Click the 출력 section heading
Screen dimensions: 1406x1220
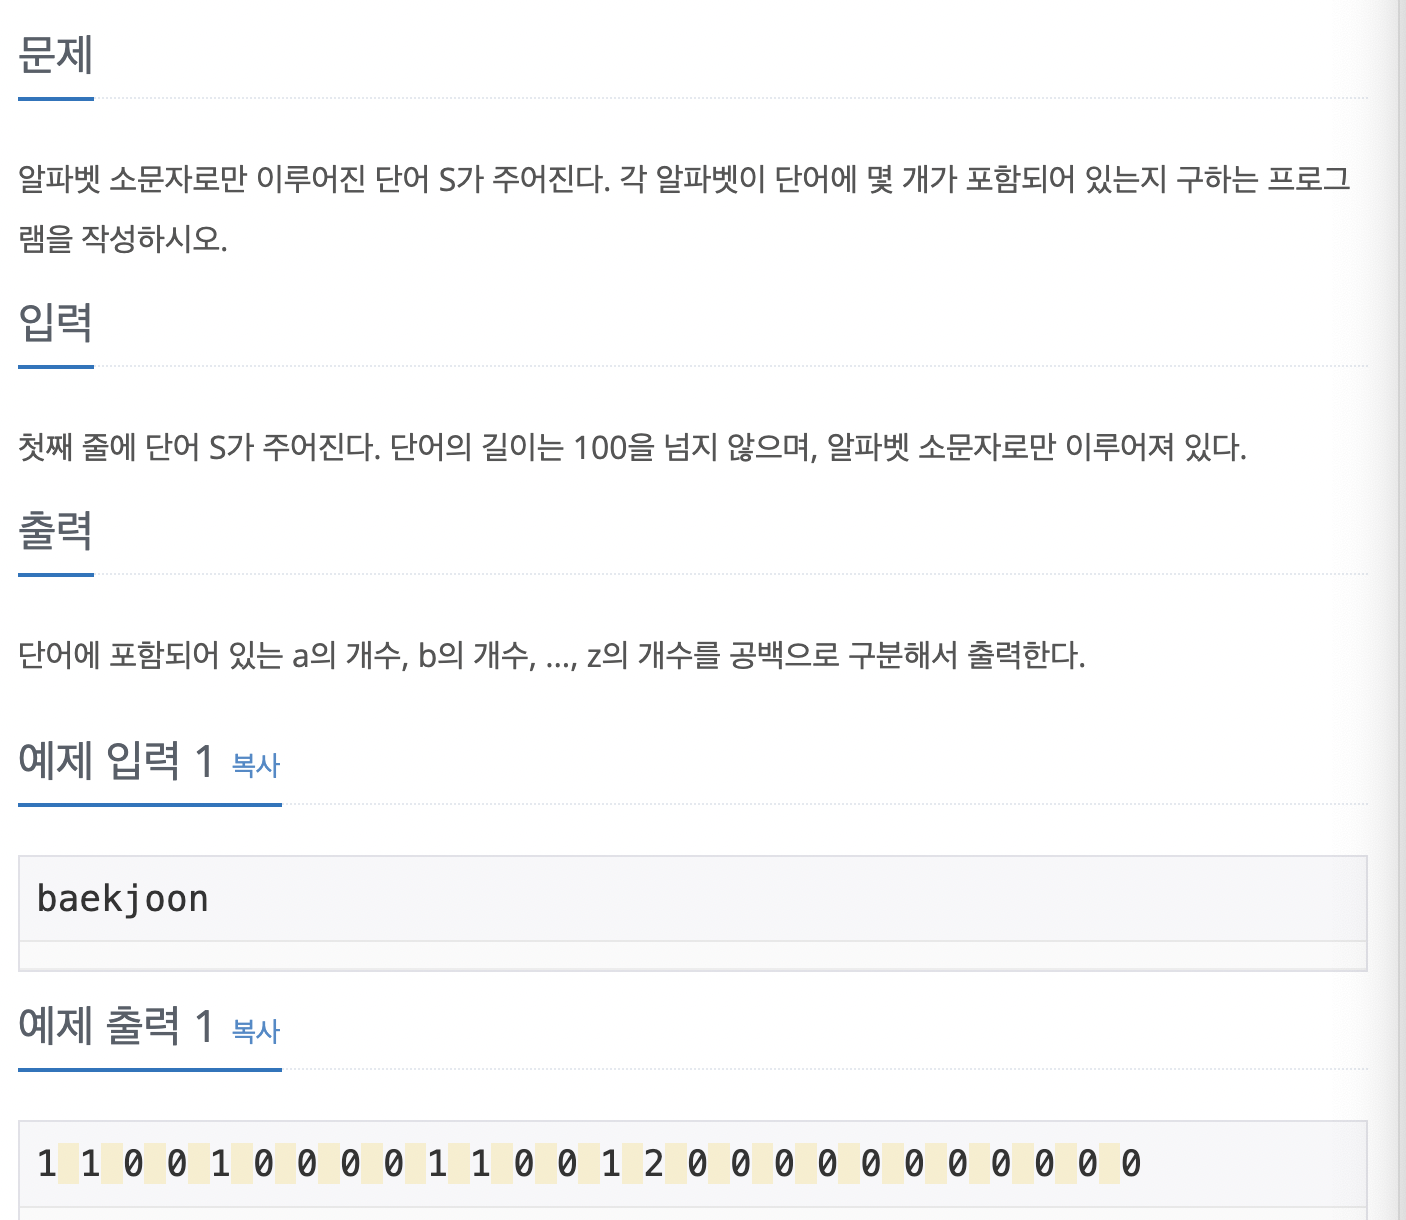point(56,530)
